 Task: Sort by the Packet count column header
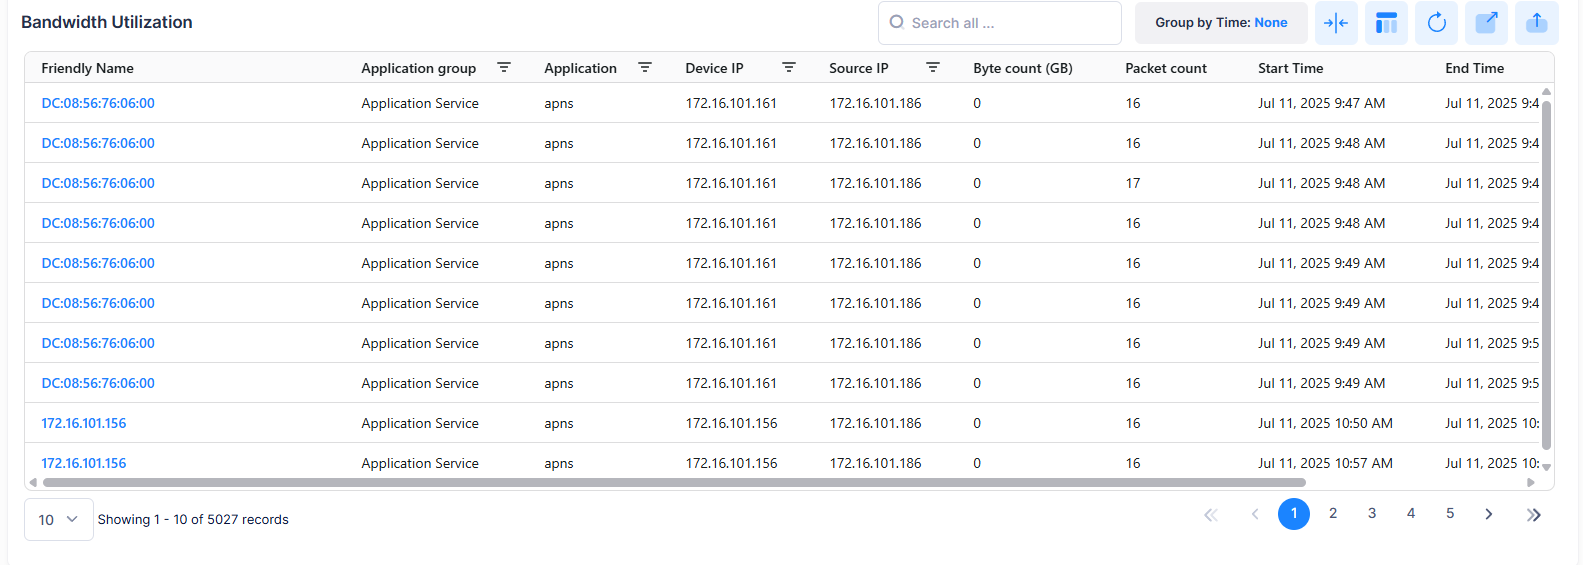point(1165,68)
